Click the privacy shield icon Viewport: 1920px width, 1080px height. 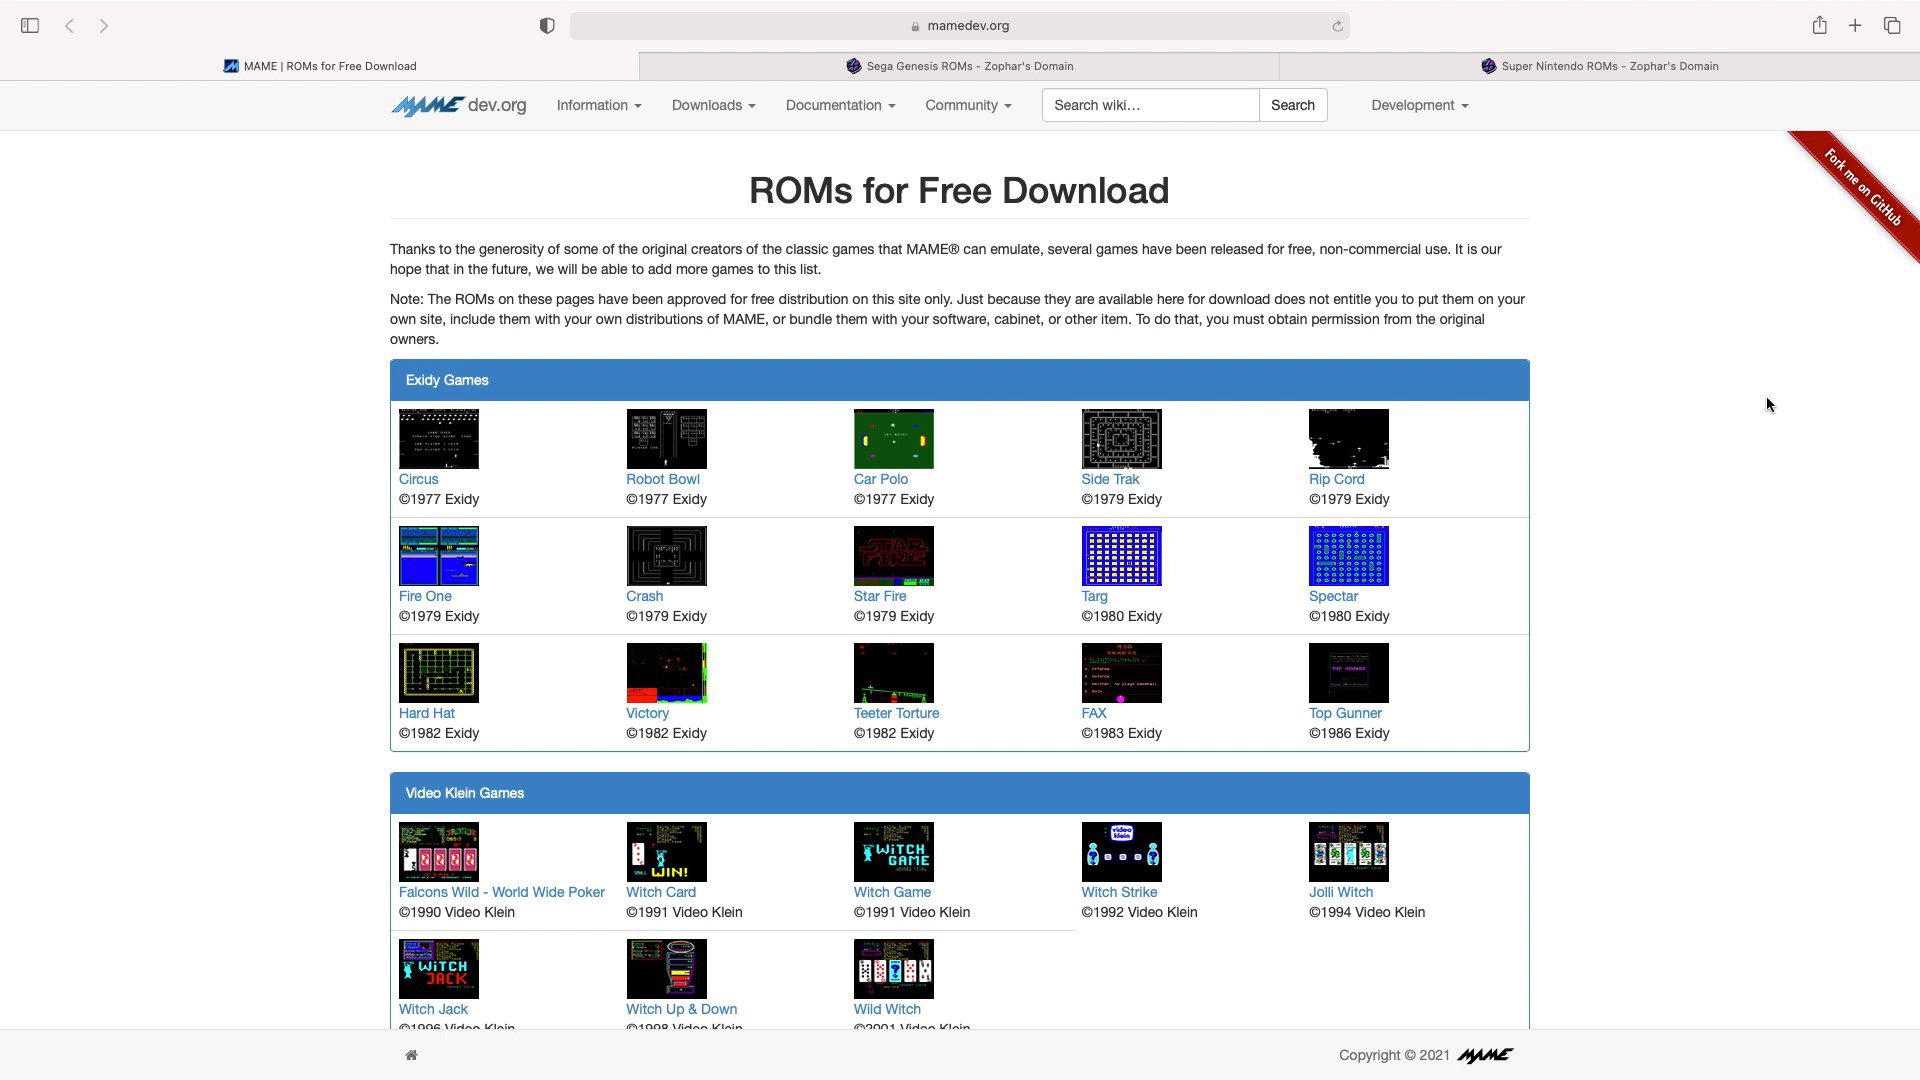coord(547,26)
